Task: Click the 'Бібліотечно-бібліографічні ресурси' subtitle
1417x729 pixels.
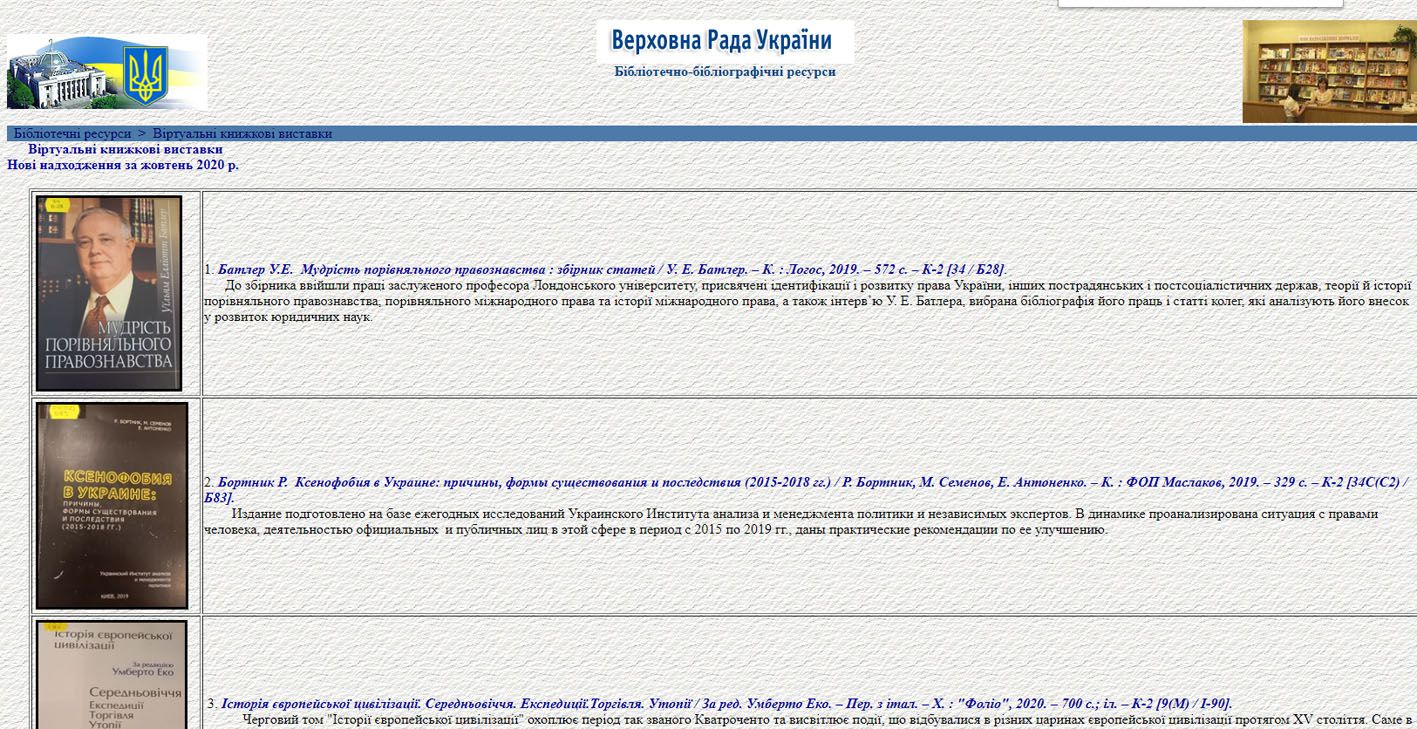Action: (x=725, y=72)
